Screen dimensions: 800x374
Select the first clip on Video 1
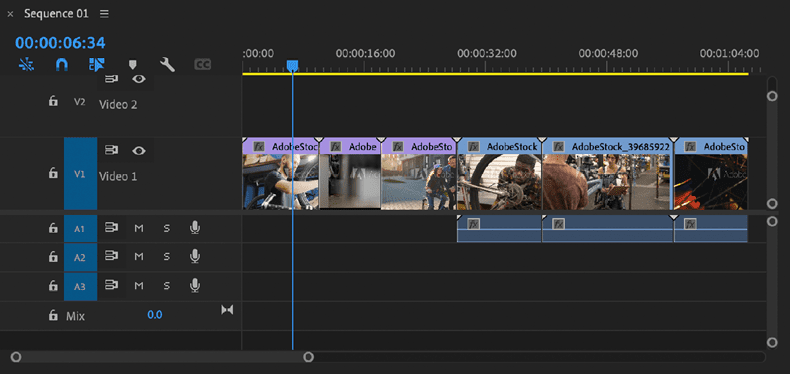coord(281,174)
